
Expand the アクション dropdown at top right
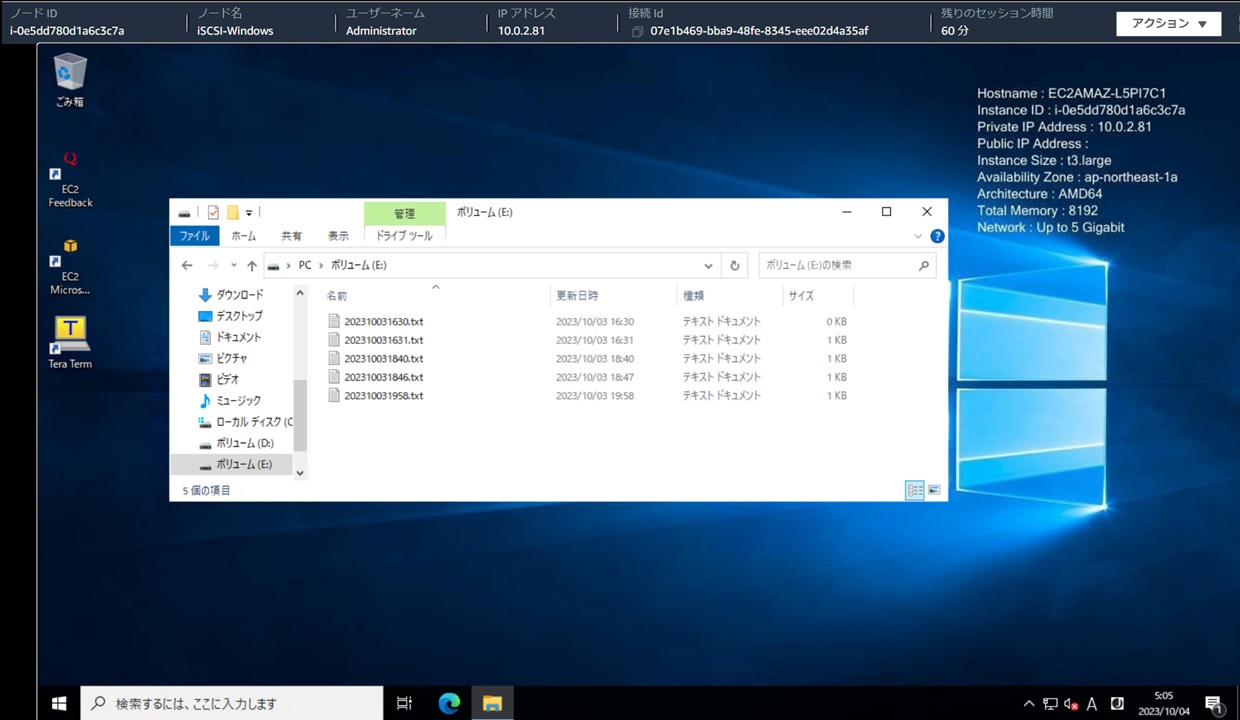1168,23
